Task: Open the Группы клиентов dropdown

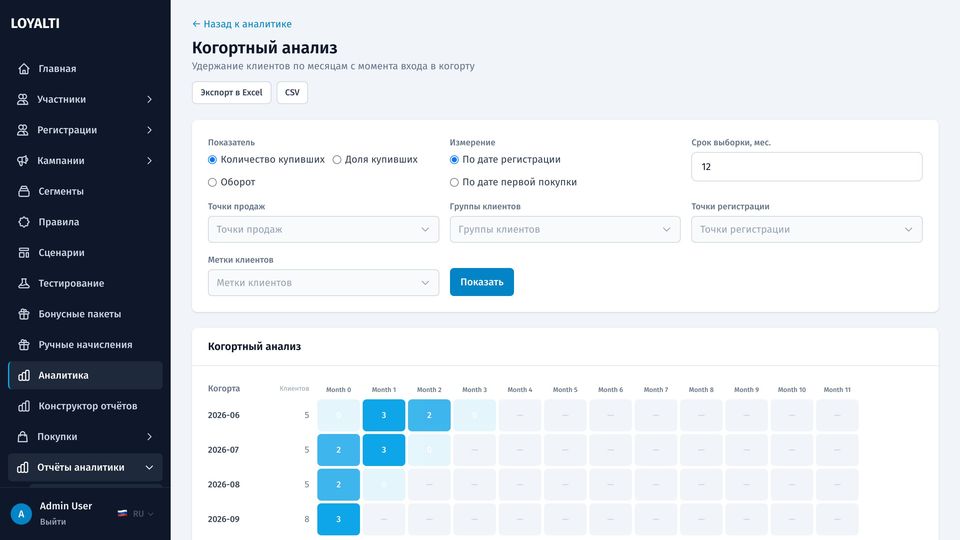Action: 565,229
